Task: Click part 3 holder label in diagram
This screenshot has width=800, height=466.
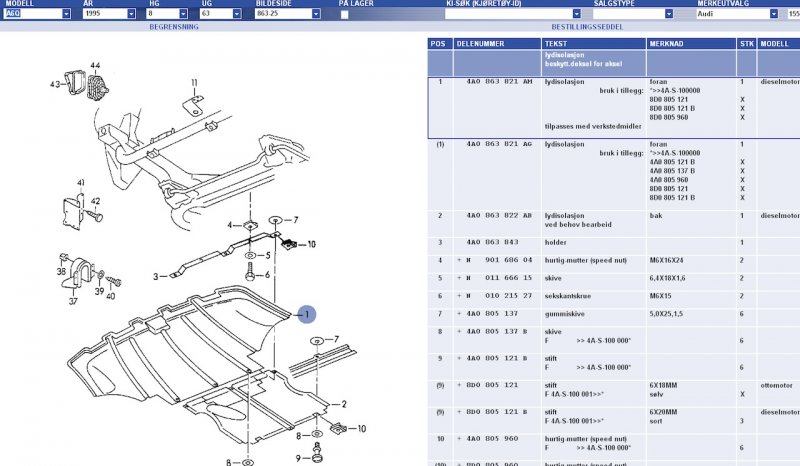Action: point(156,276)
